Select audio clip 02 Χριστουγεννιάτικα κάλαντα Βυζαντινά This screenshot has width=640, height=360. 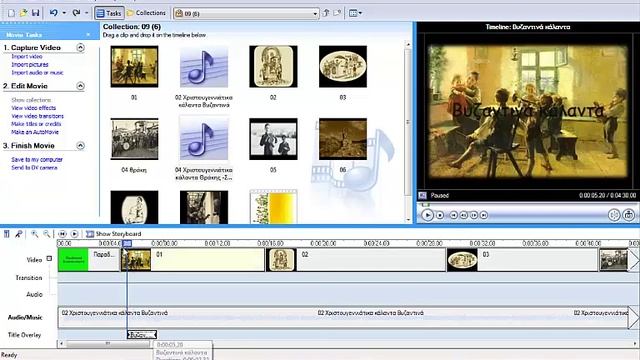[x=204, y=67]
